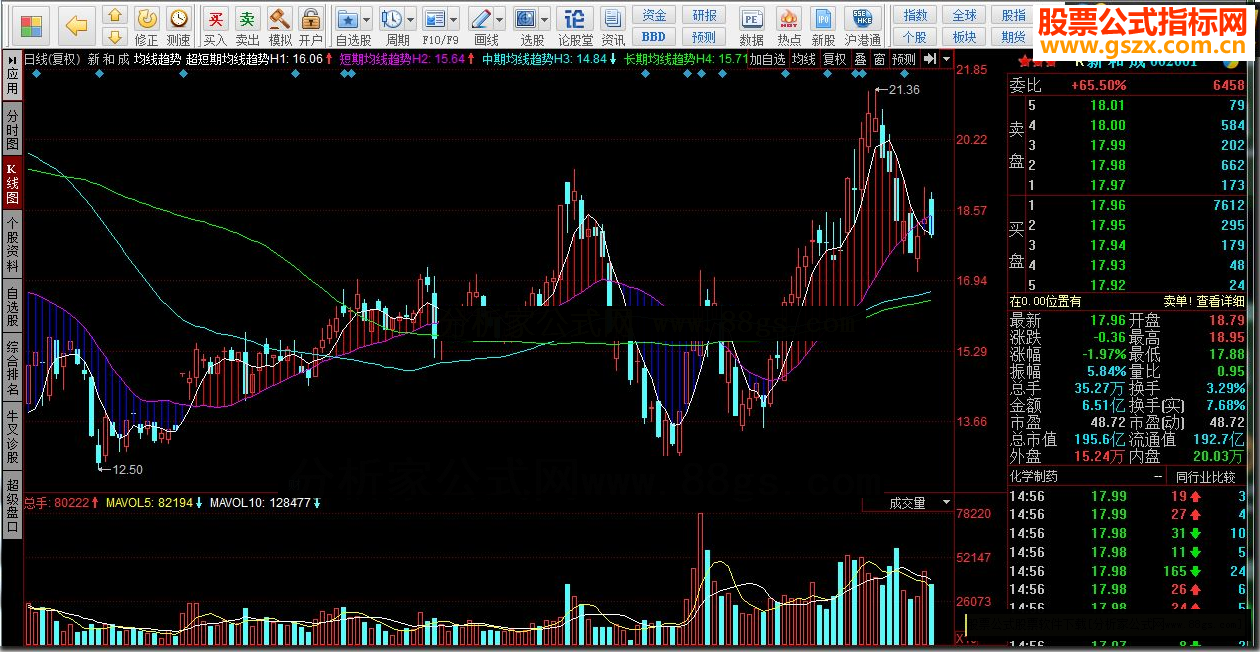Click the yellow back arrow icon

pos(76,23)
